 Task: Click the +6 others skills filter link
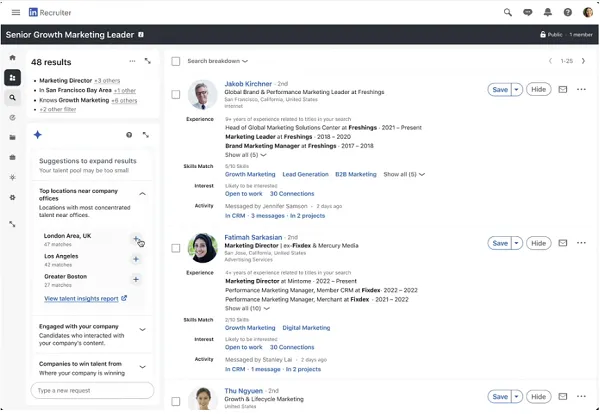124,101
